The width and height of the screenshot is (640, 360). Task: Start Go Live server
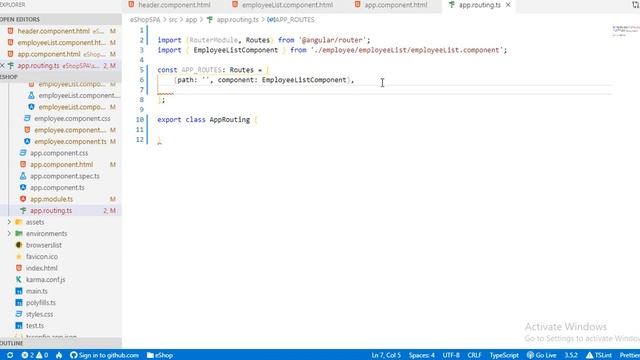pyautogui.click(x=542, y=355)
